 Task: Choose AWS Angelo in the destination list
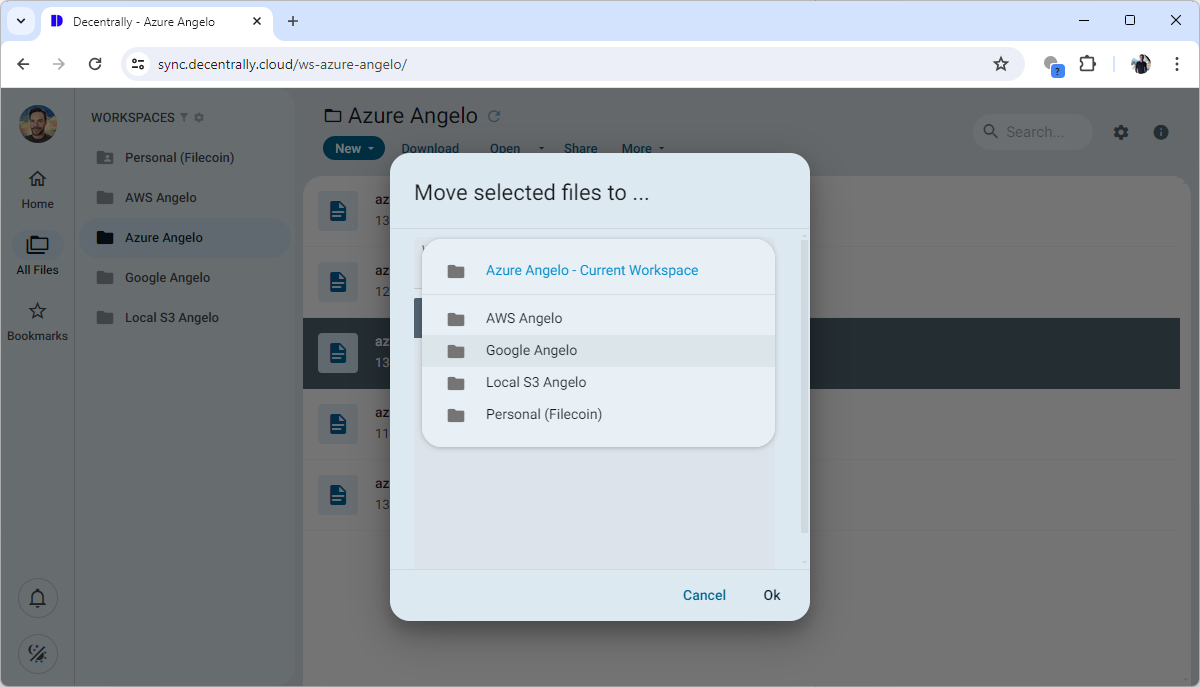[524, 319]
